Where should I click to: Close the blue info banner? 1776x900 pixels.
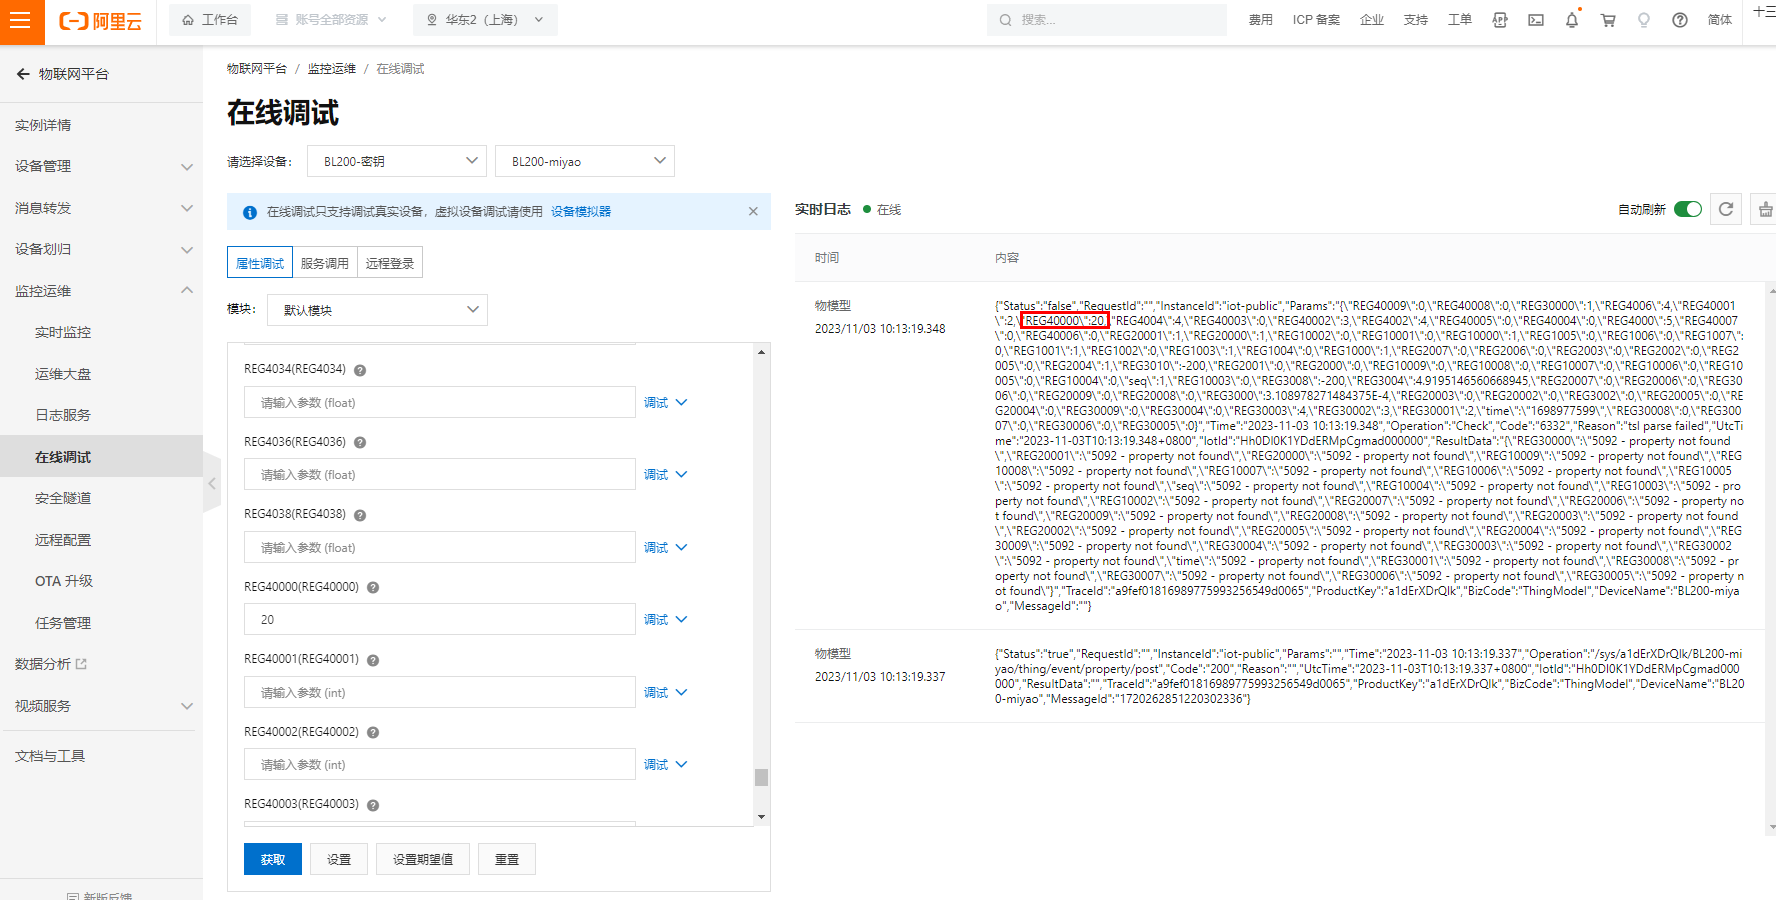[x=753, y=212]
